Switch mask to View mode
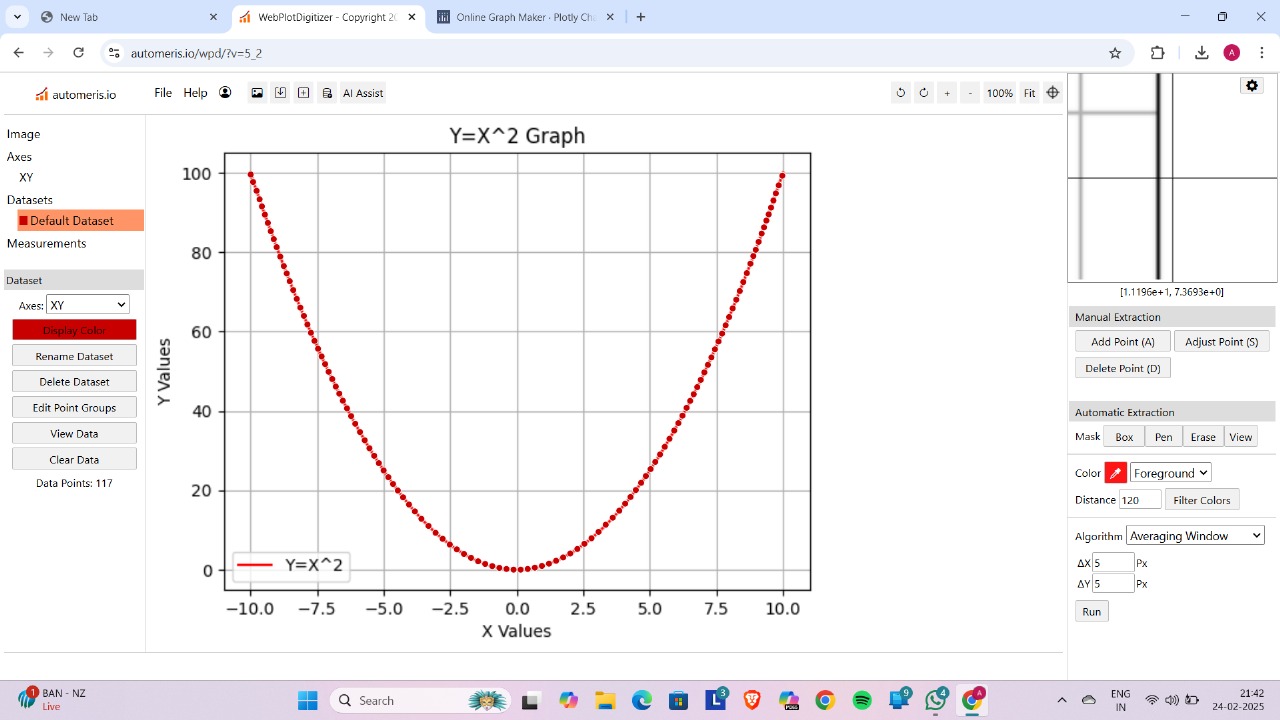The height and width of the screenshot is (720, 1280). (x=1240, y=436)
